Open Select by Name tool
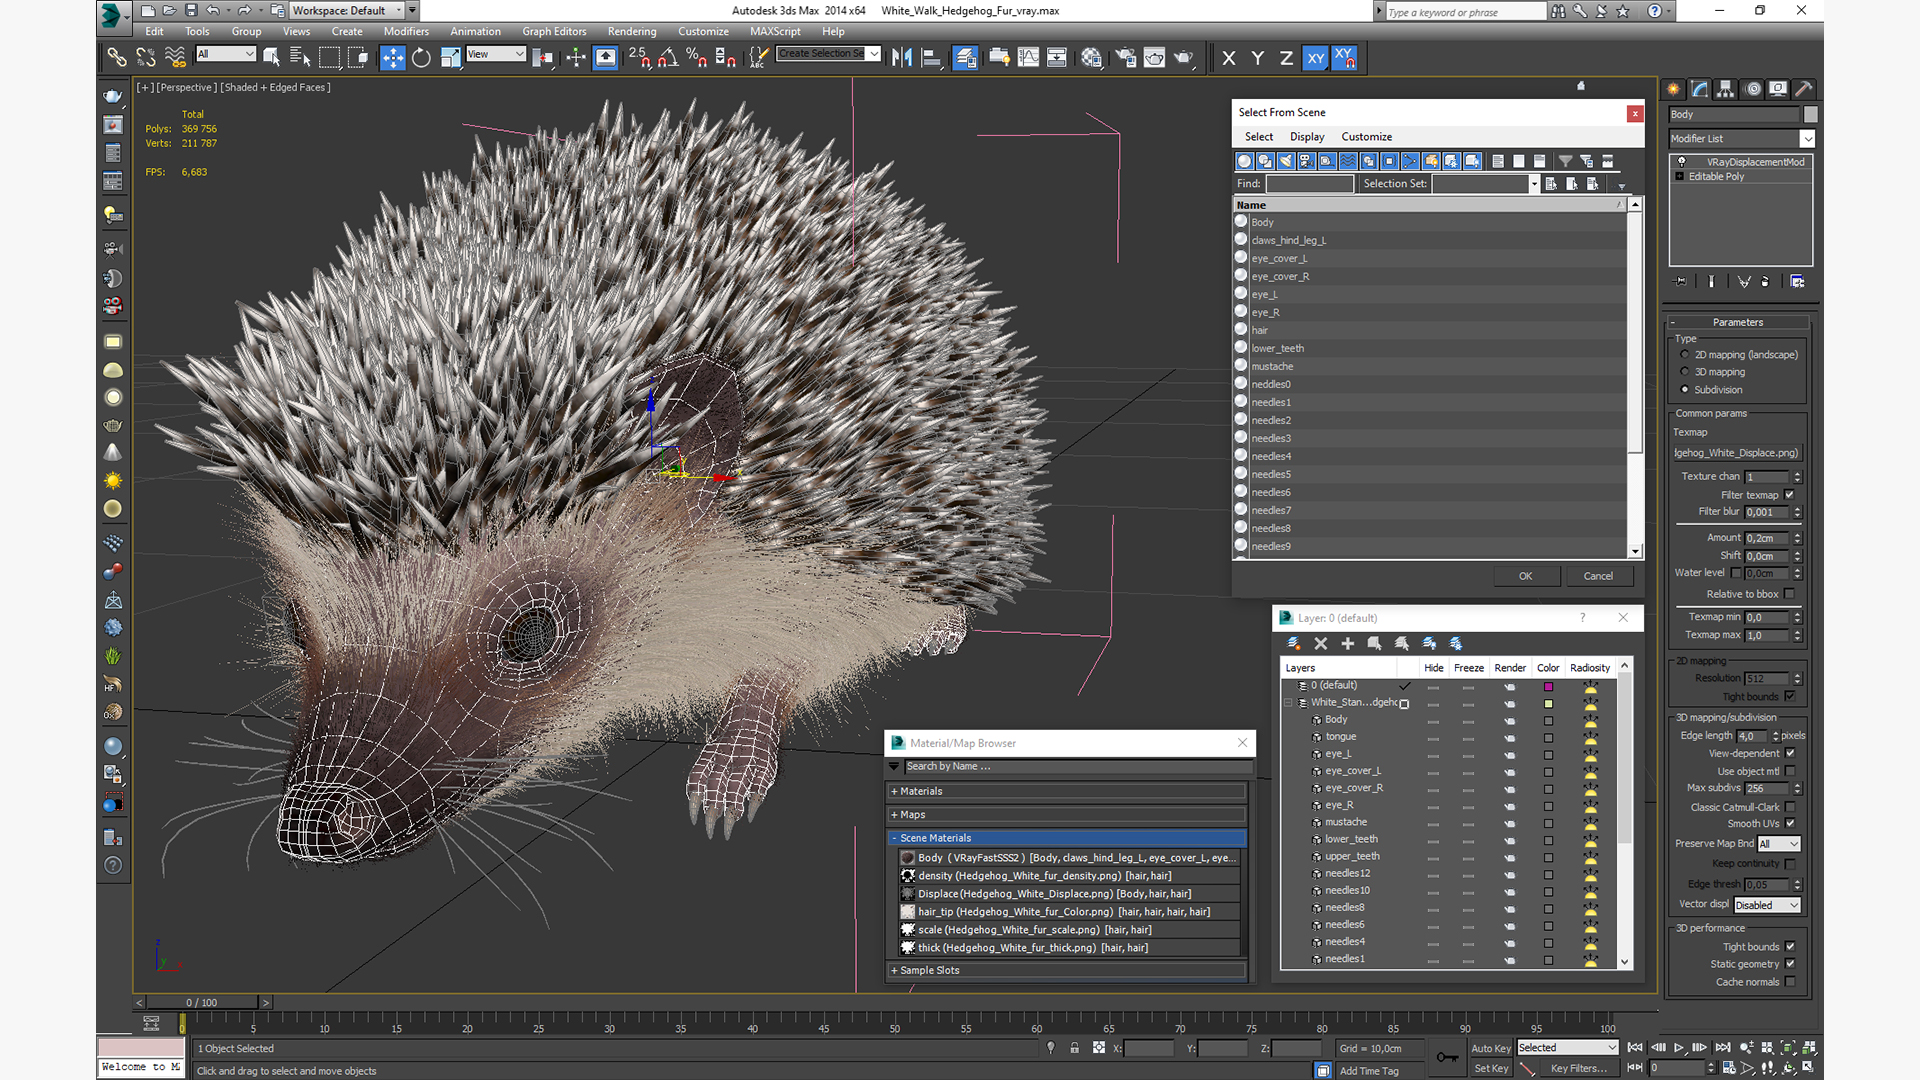The width and height of the screenshot is (1920, 1080). point(300,58)
